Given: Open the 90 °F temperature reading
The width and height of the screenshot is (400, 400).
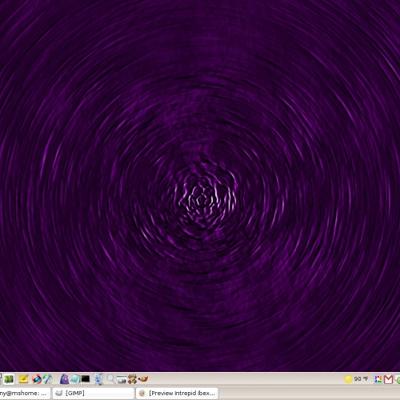Looking at the screenshot, I should 361,379.
